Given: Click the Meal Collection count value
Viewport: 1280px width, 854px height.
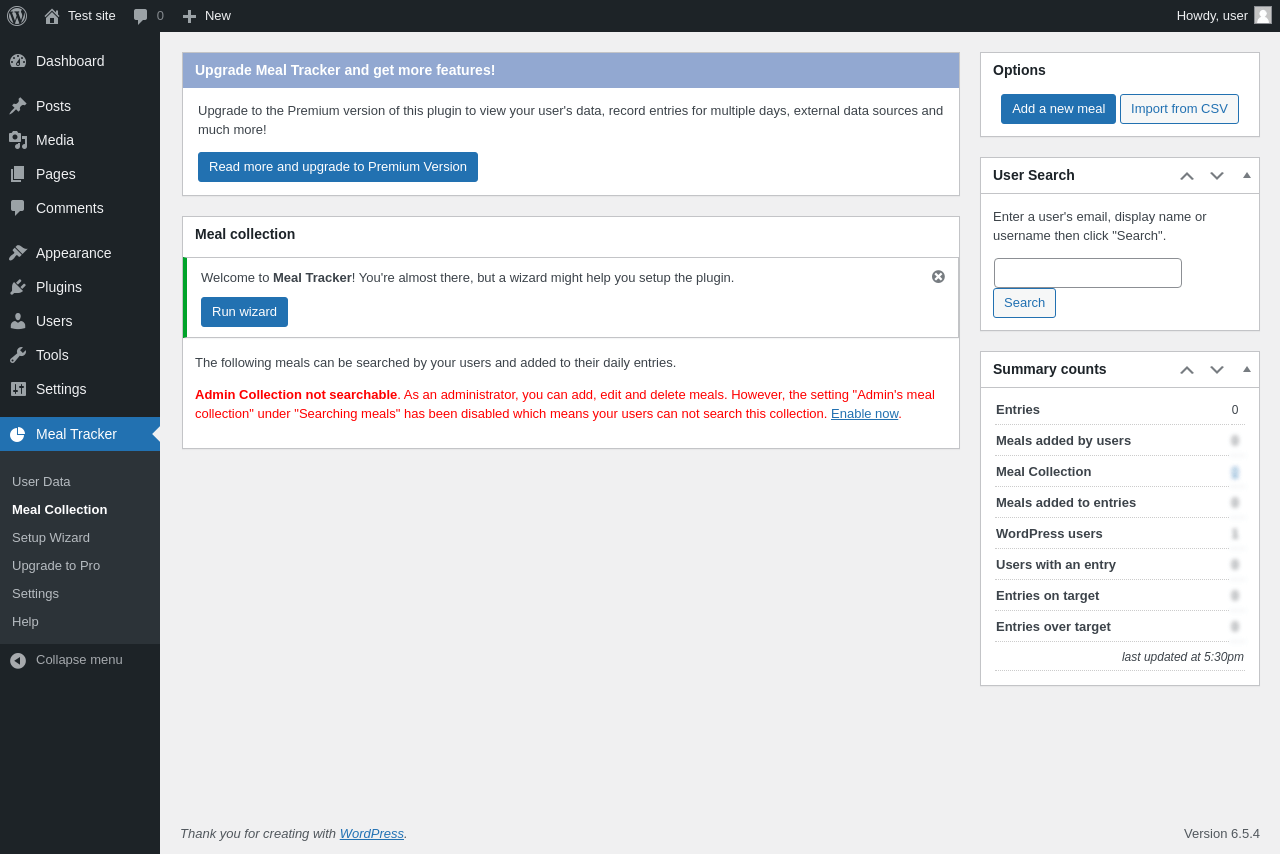Looking at the screenshot, I should [1235, 472].
